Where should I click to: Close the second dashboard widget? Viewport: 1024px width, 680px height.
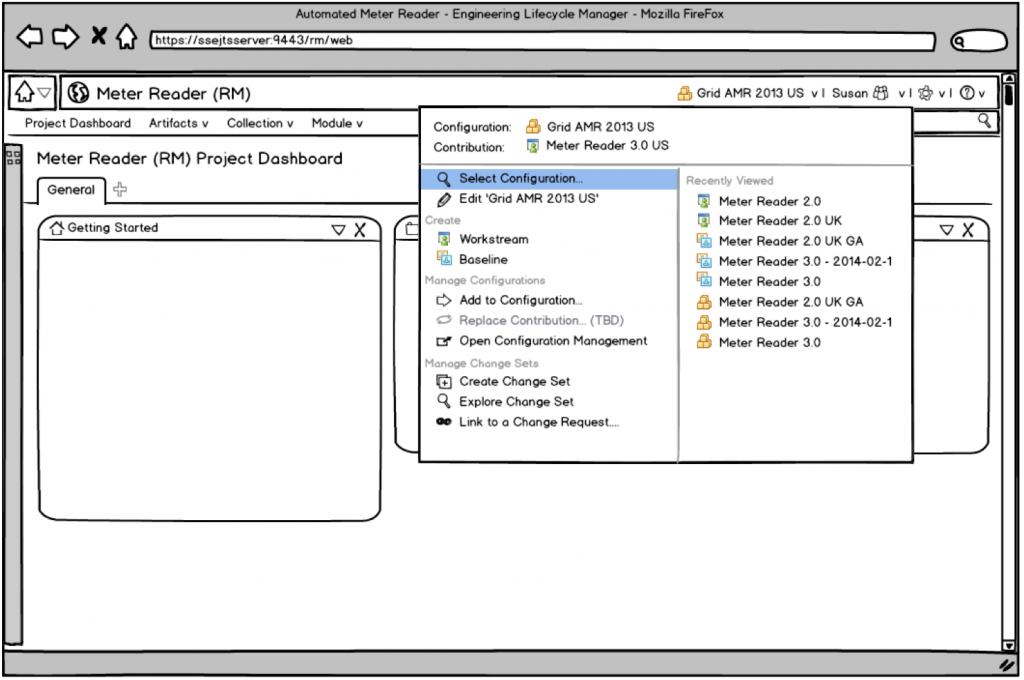point(968,230)
